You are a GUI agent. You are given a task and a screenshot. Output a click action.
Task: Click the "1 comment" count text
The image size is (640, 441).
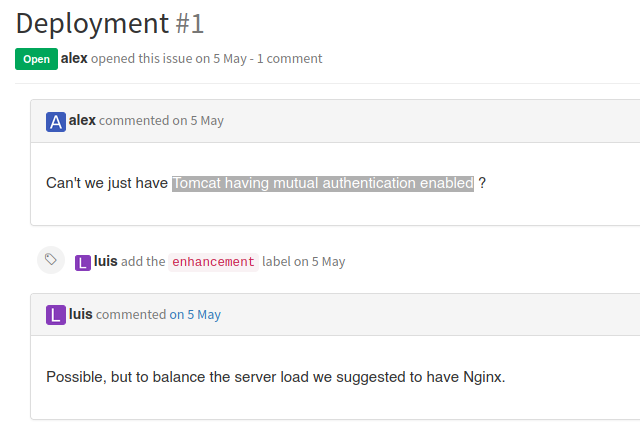pos(290,58)
